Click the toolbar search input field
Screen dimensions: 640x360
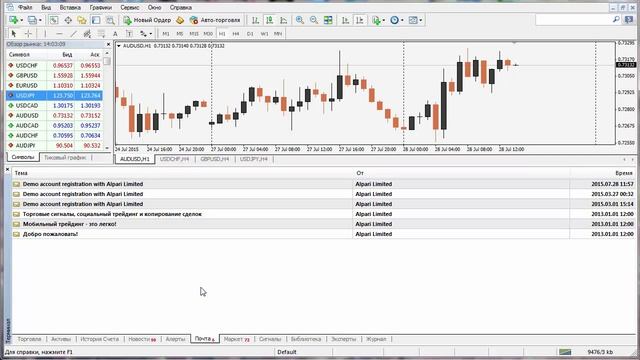(x=573, y=19)
